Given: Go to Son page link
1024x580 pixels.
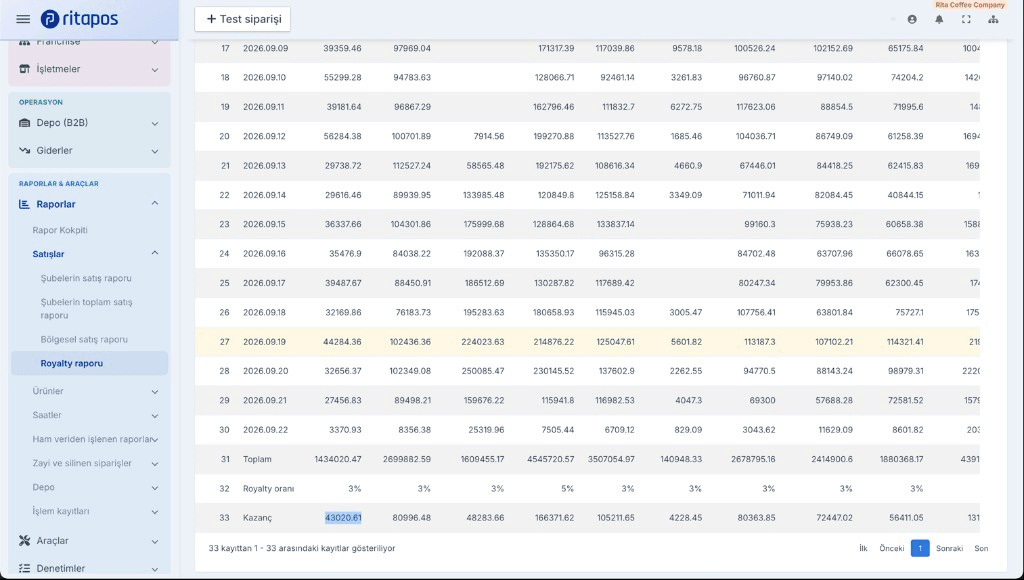Looking at the screenshot, I should (981, 549).
